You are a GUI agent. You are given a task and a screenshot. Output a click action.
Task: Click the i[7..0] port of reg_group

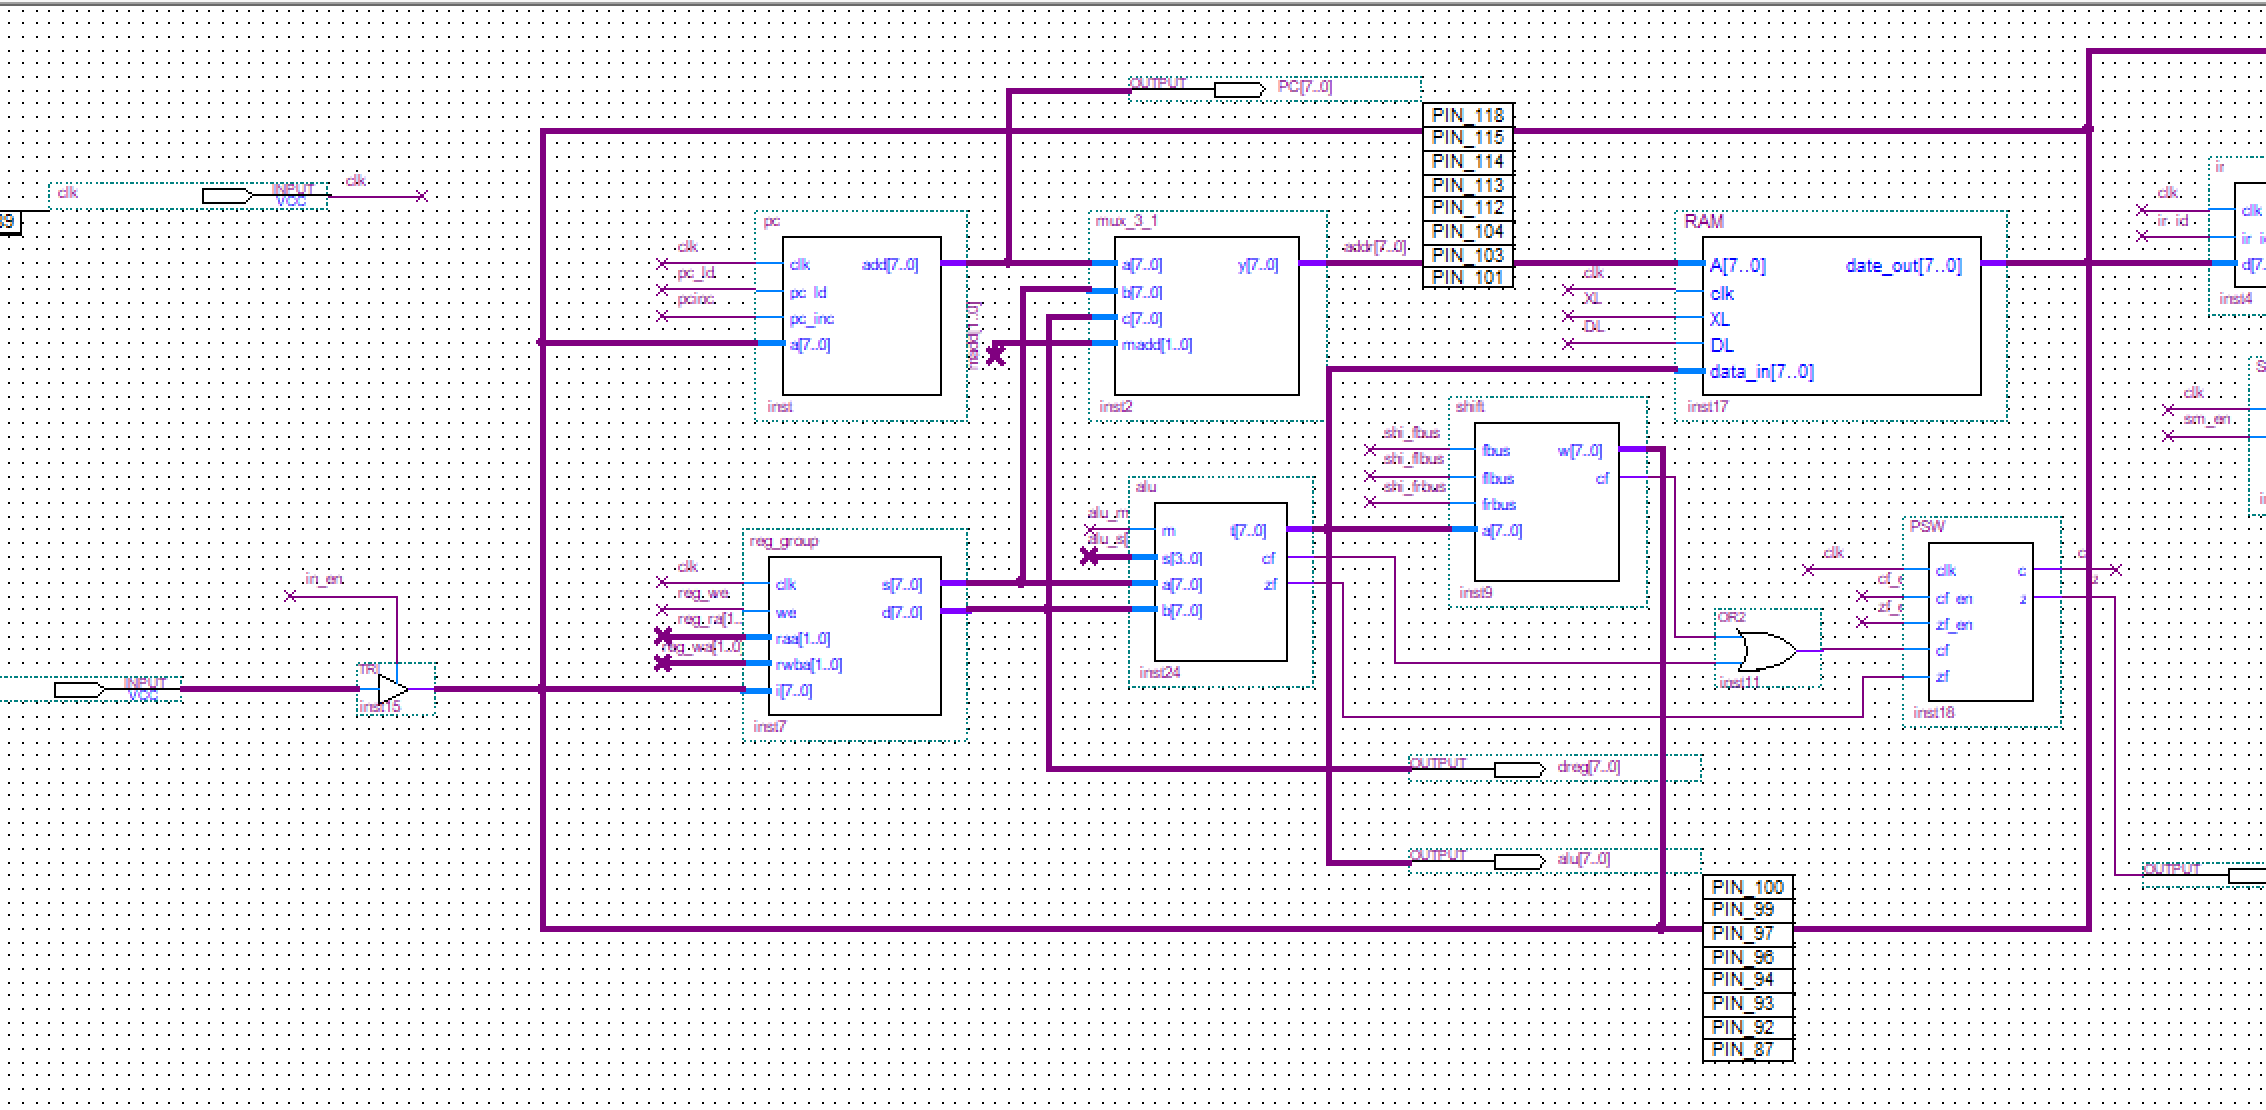794,691
